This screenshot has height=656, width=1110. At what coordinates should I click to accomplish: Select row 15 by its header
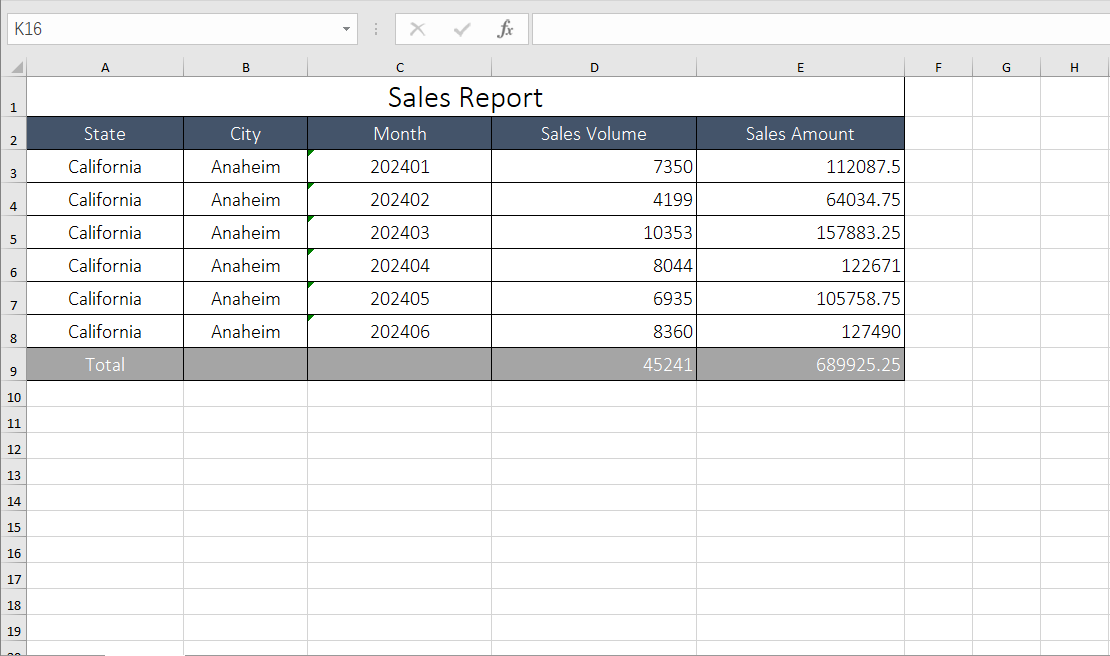[x=13, y=527]
